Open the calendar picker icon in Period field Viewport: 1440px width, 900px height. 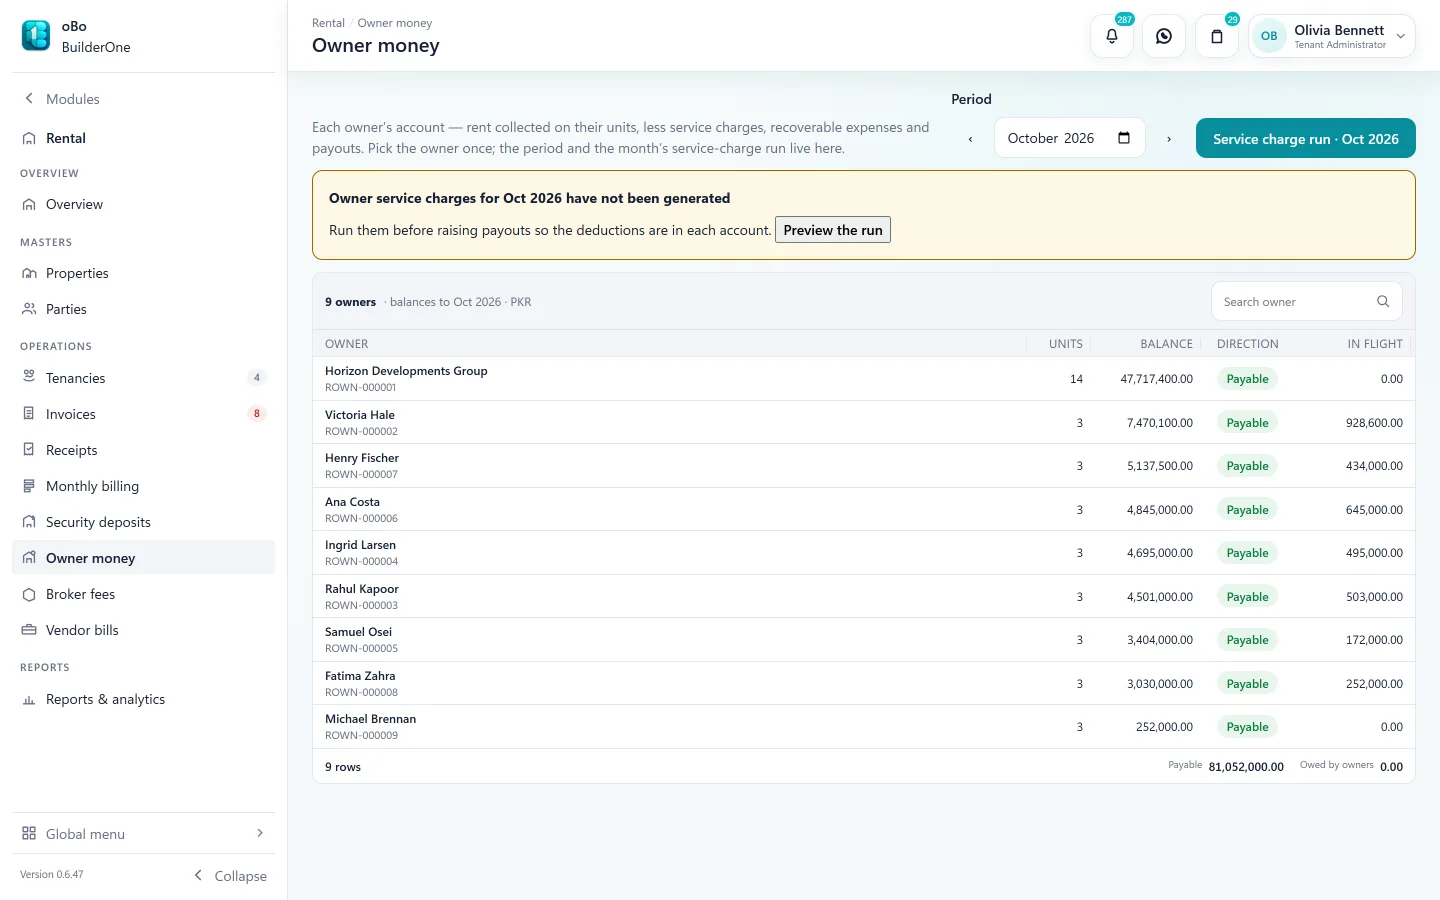(x=1124, y=138)
